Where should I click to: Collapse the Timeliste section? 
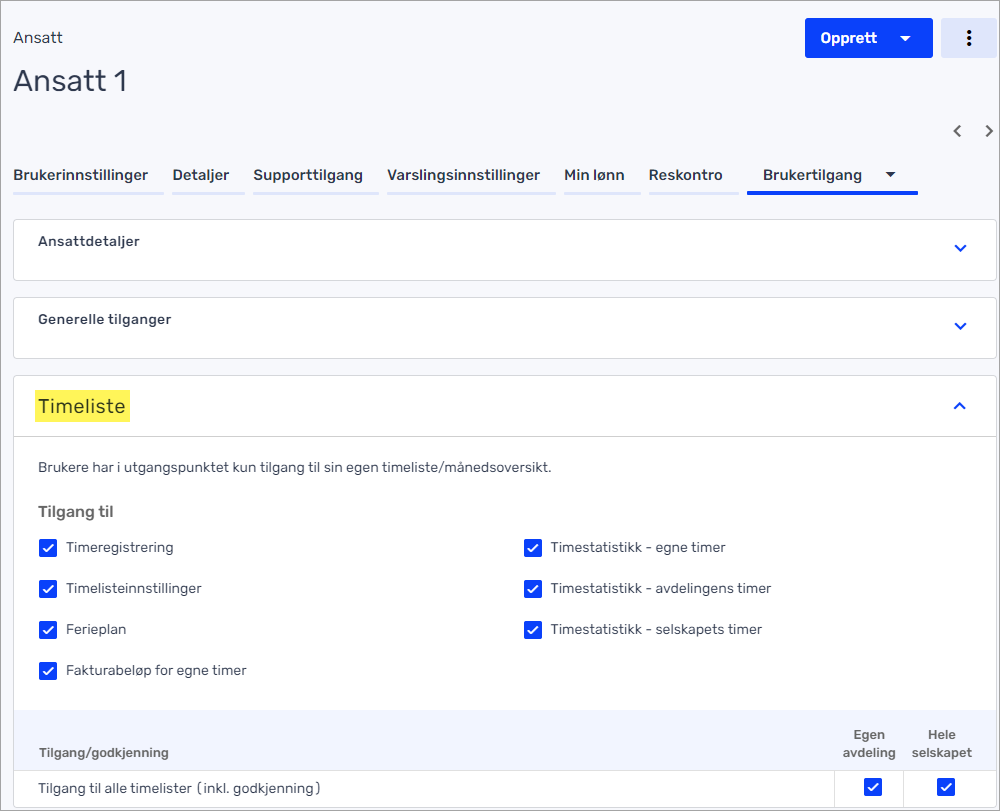pos(959,406)
